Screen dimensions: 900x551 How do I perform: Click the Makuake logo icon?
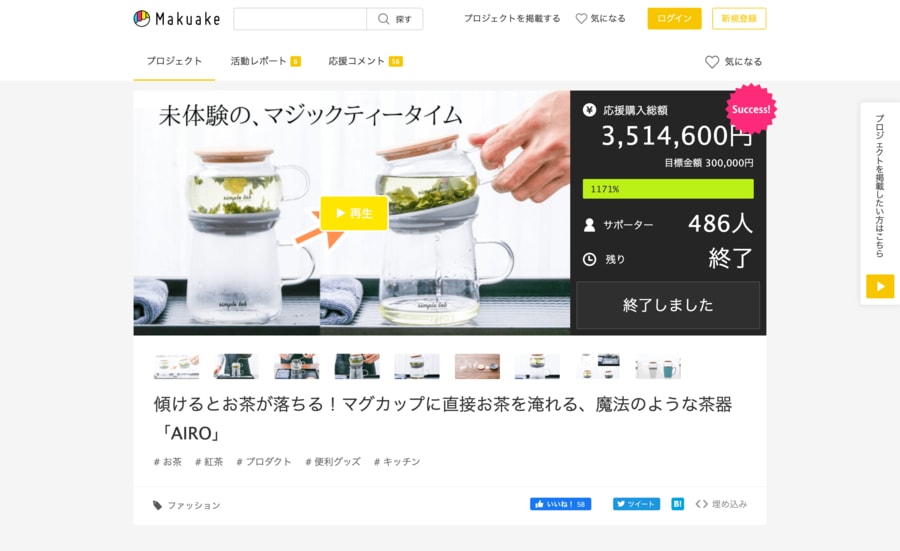pyautogui.click(x=141, y=19)
